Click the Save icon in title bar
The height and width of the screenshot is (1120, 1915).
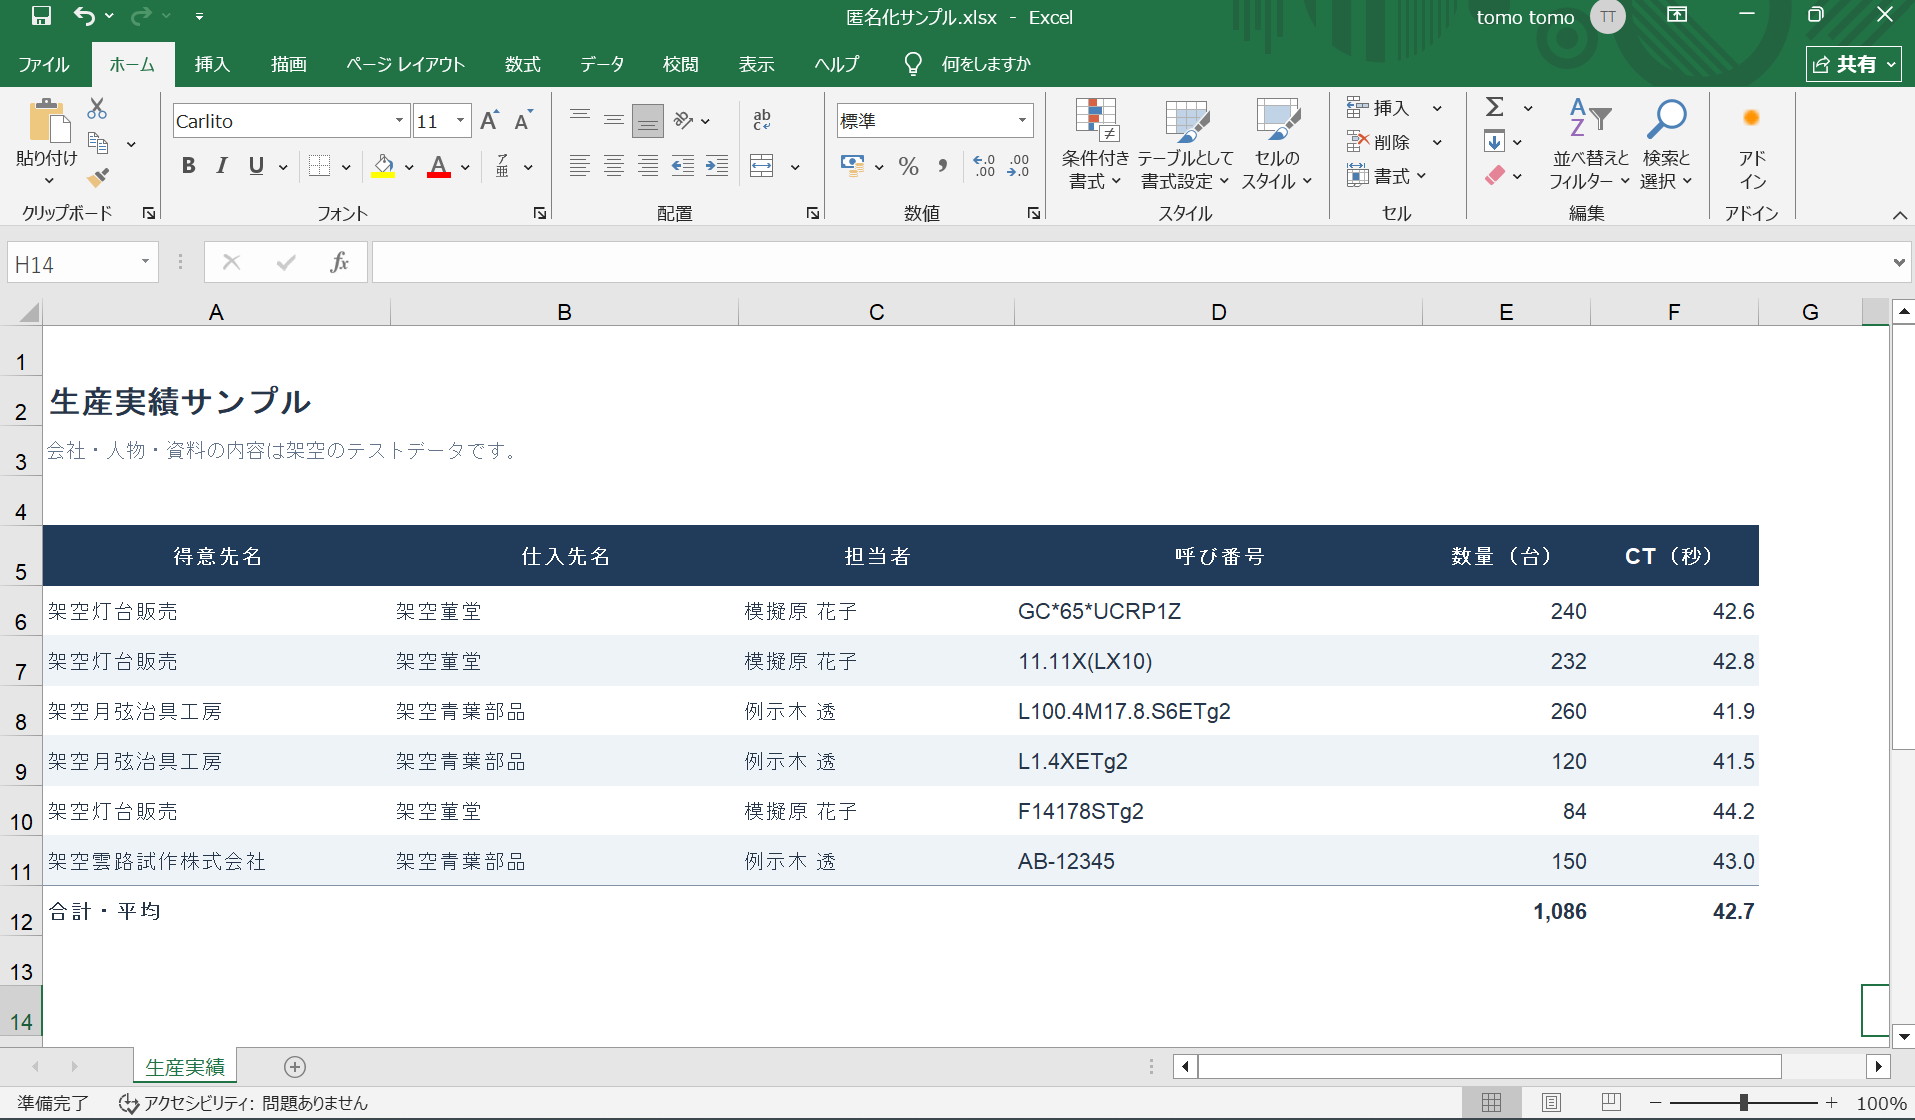pos(41,16)
